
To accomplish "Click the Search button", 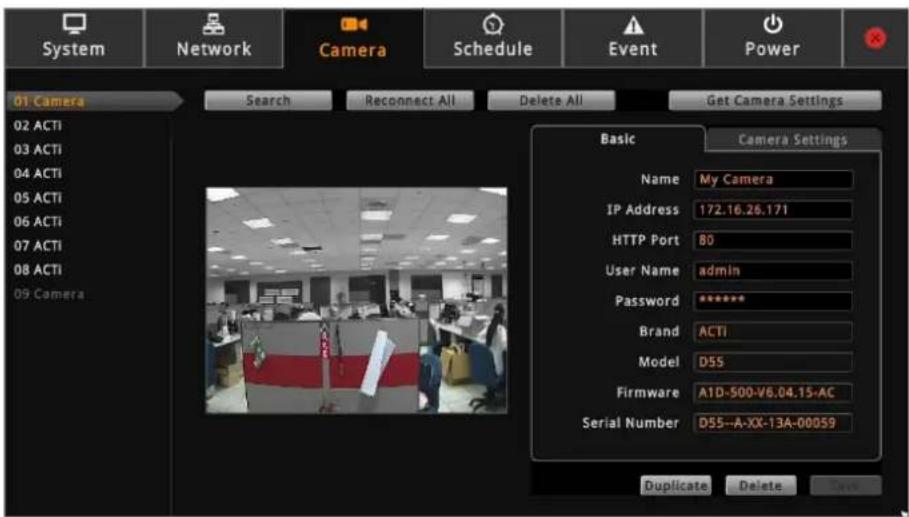I will [268, 100].
